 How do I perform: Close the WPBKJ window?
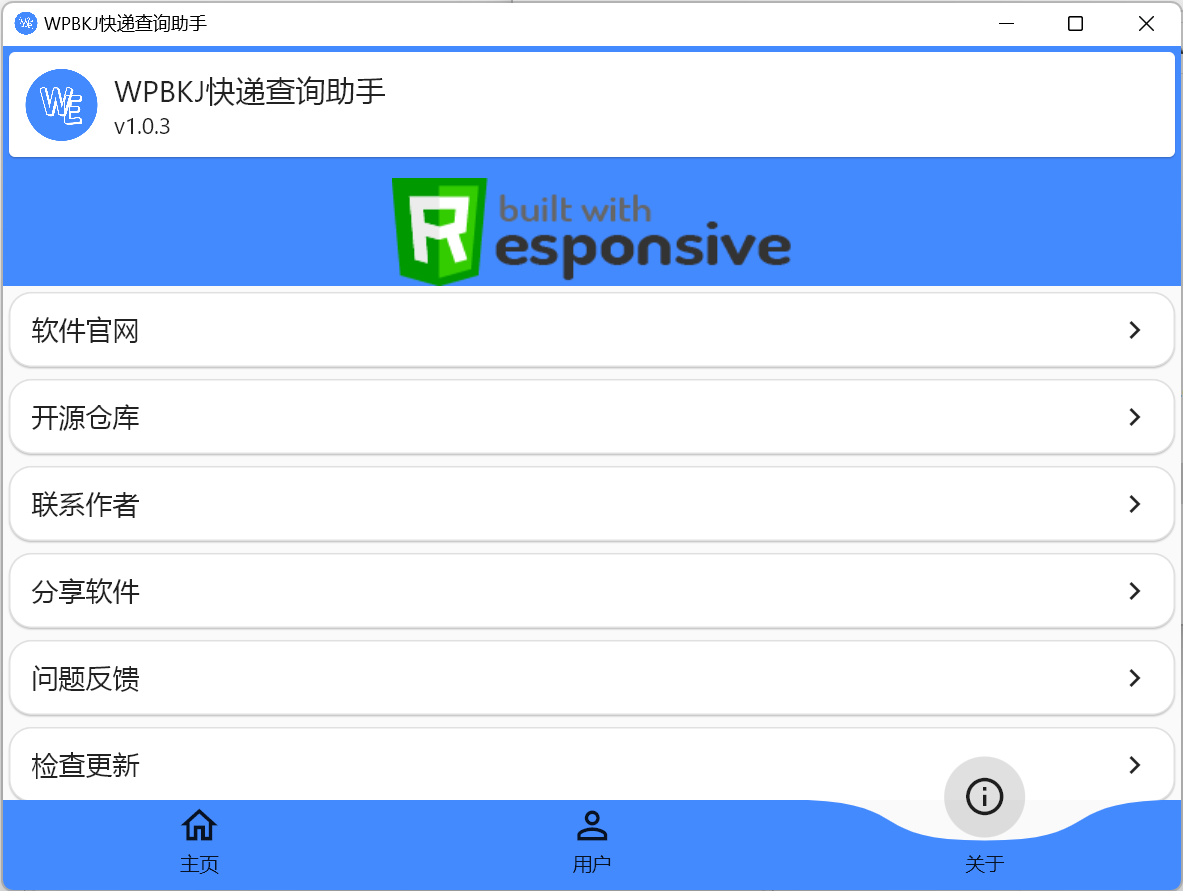(1146, 23)
